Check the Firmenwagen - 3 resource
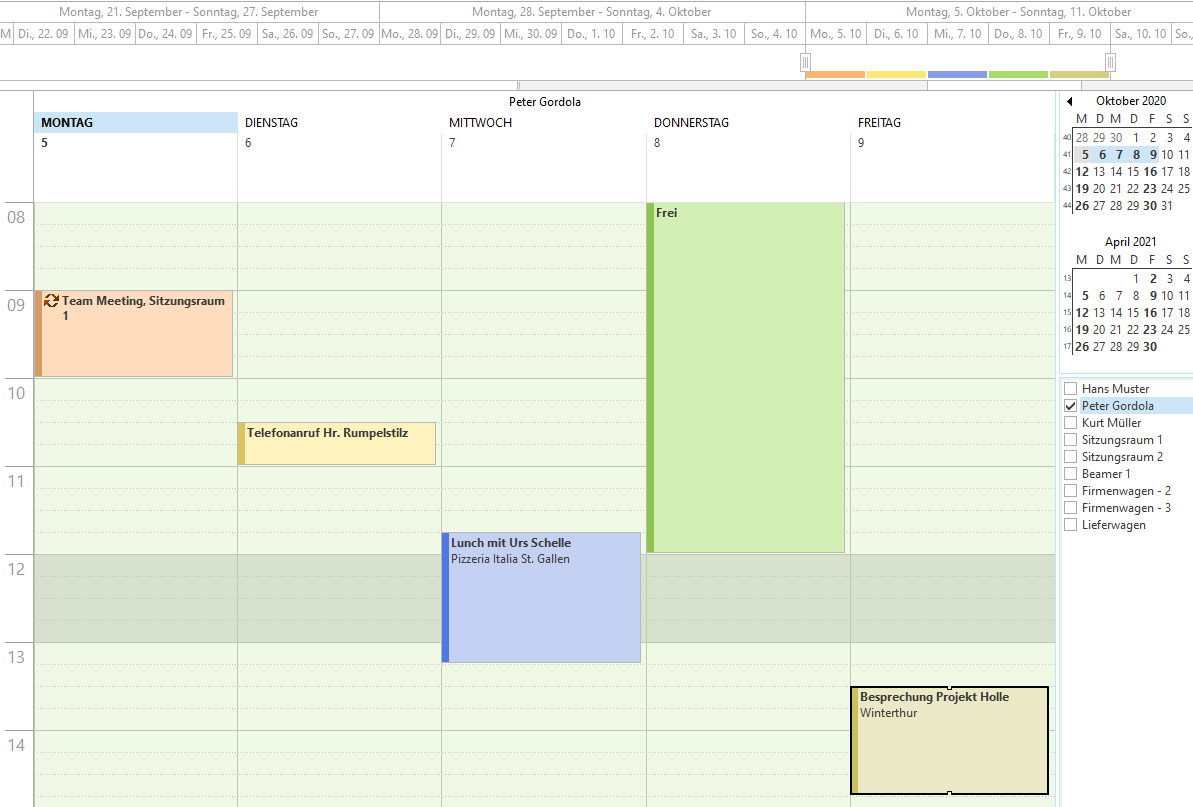 1071,507
